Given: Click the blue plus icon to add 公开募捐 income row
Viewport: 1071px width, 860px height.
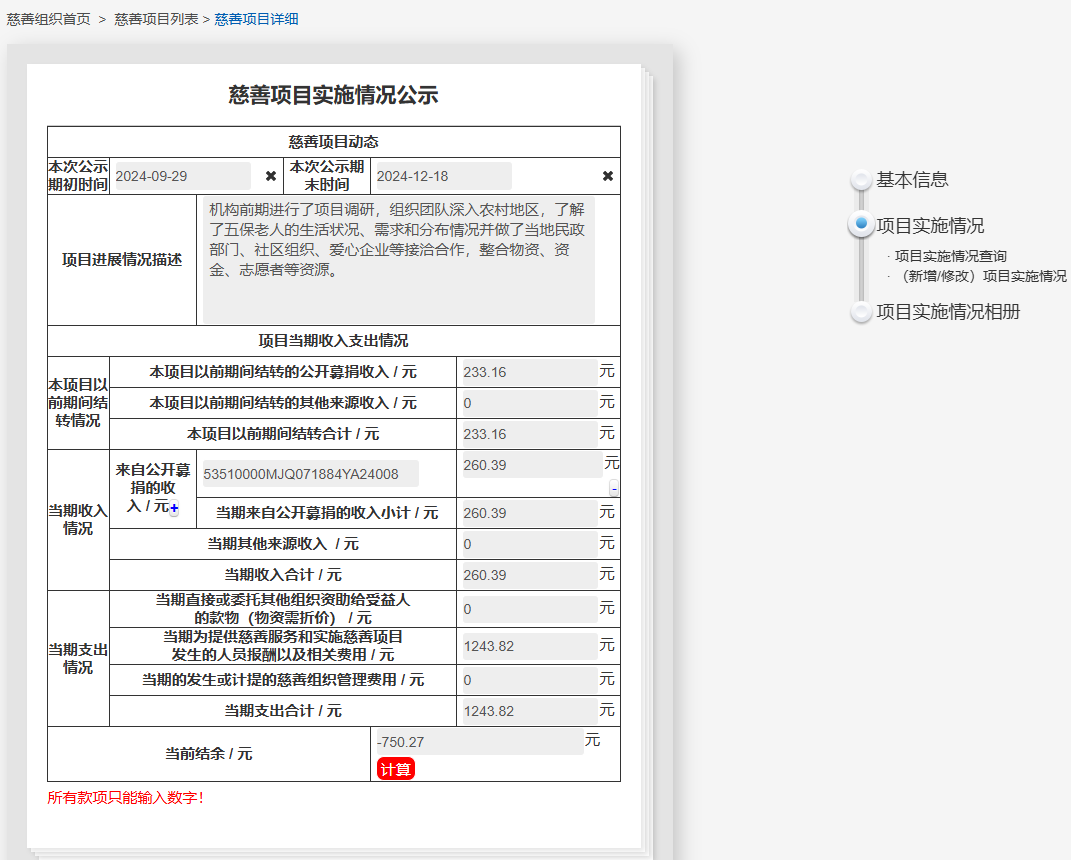Looking at the screenshot, I should pos(174,510).
